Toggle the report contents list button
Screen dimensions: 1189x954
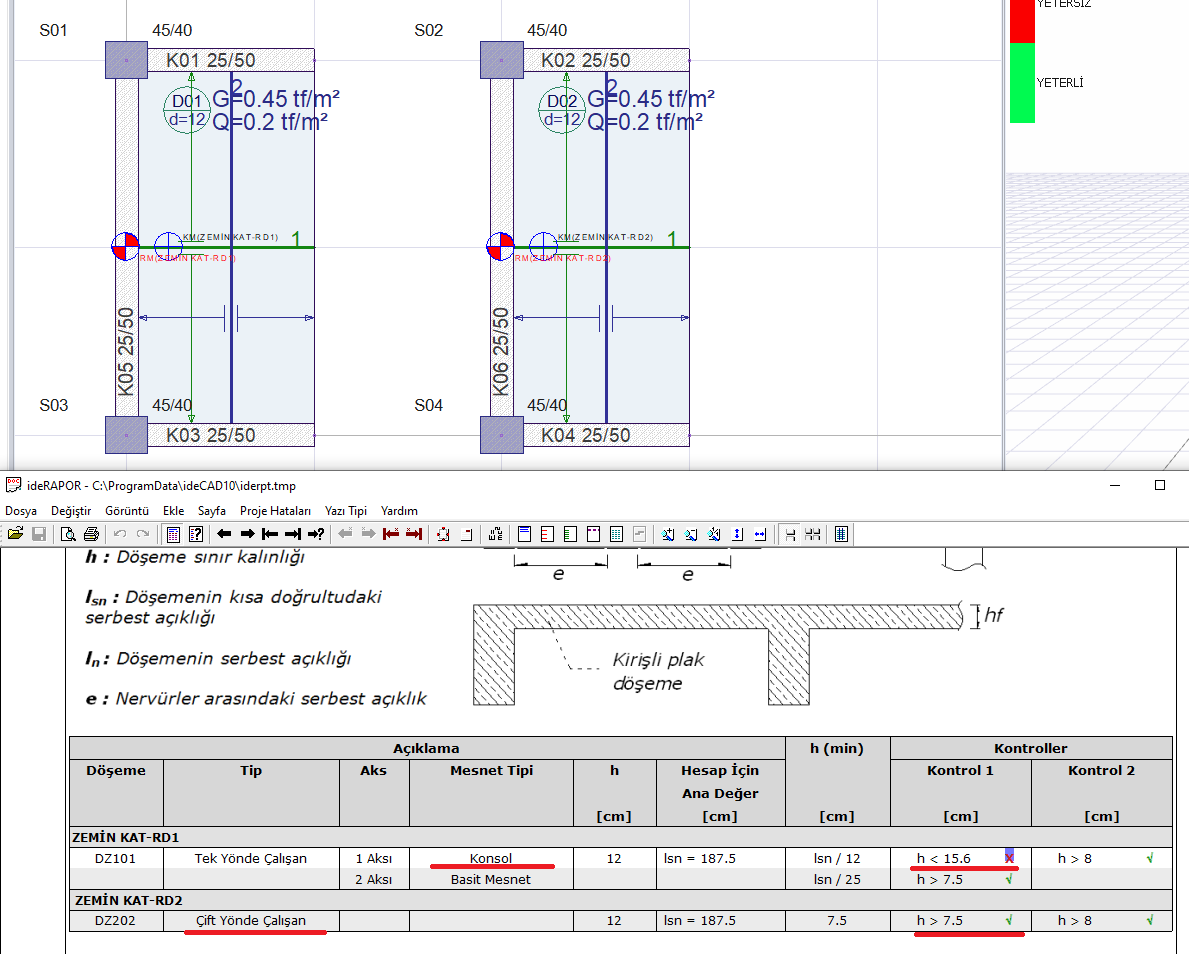173,534
